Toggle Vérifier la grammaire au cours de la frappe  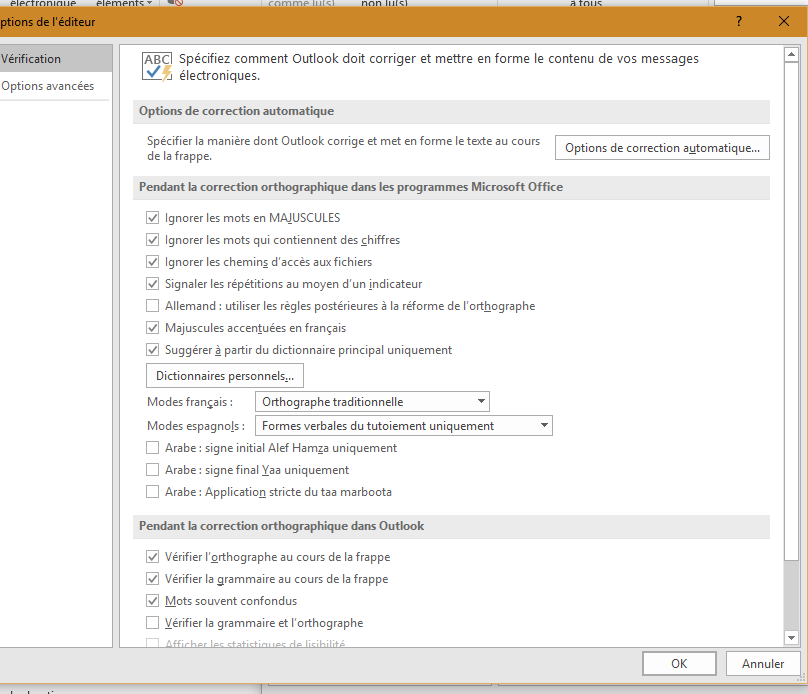(152, 579)
